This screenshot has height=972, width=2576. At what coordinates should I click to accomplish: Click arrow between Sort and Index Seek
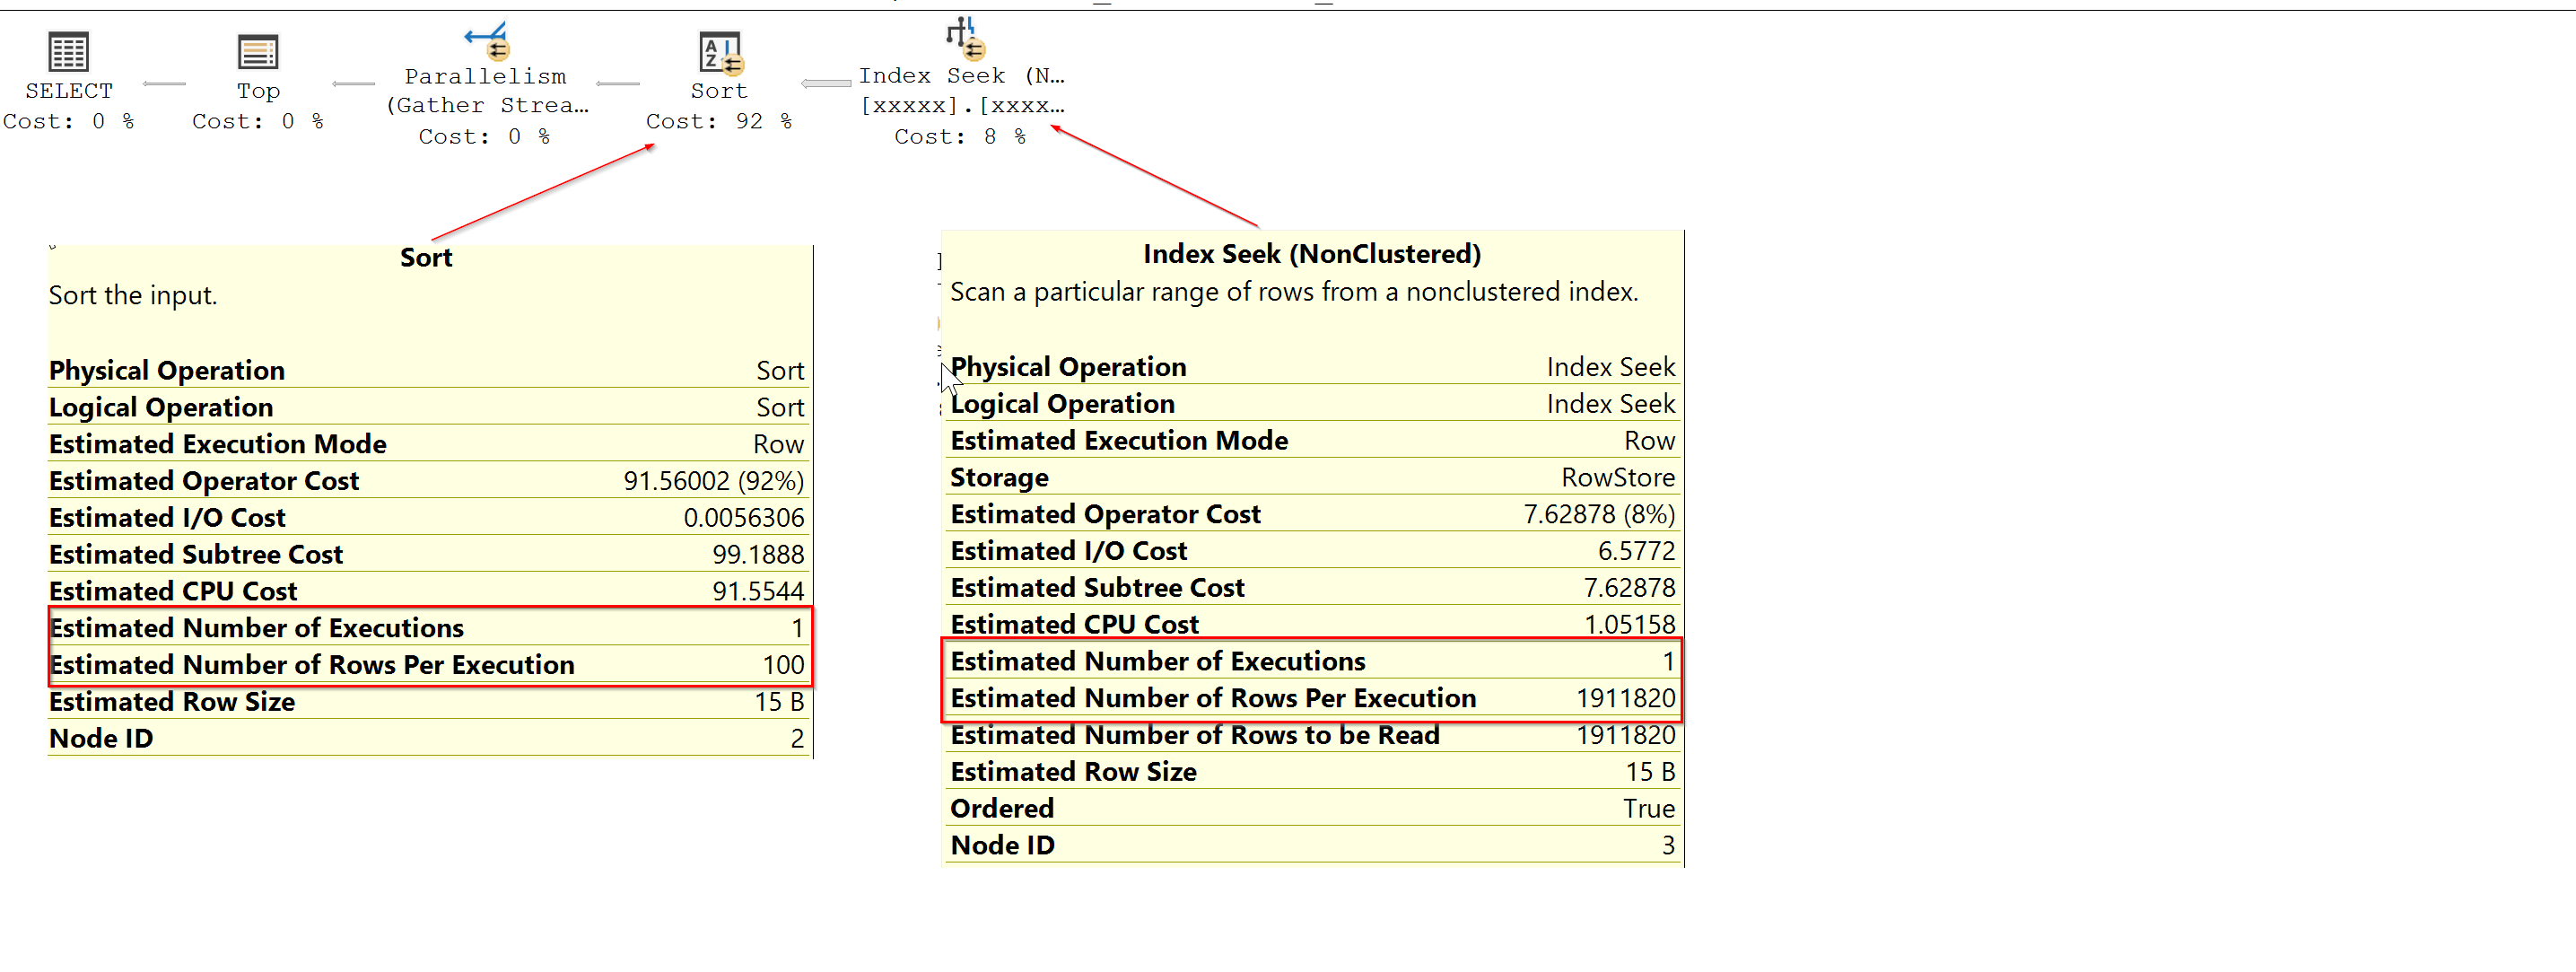826,84
